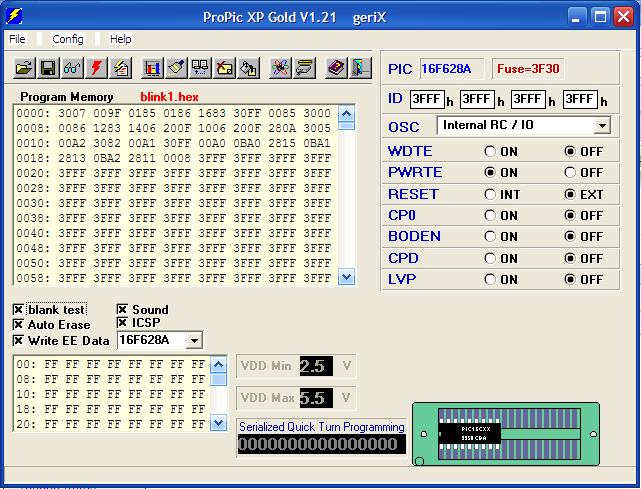Toggle the blank test checkbox
Screen dimensions: 641x489
18,310
